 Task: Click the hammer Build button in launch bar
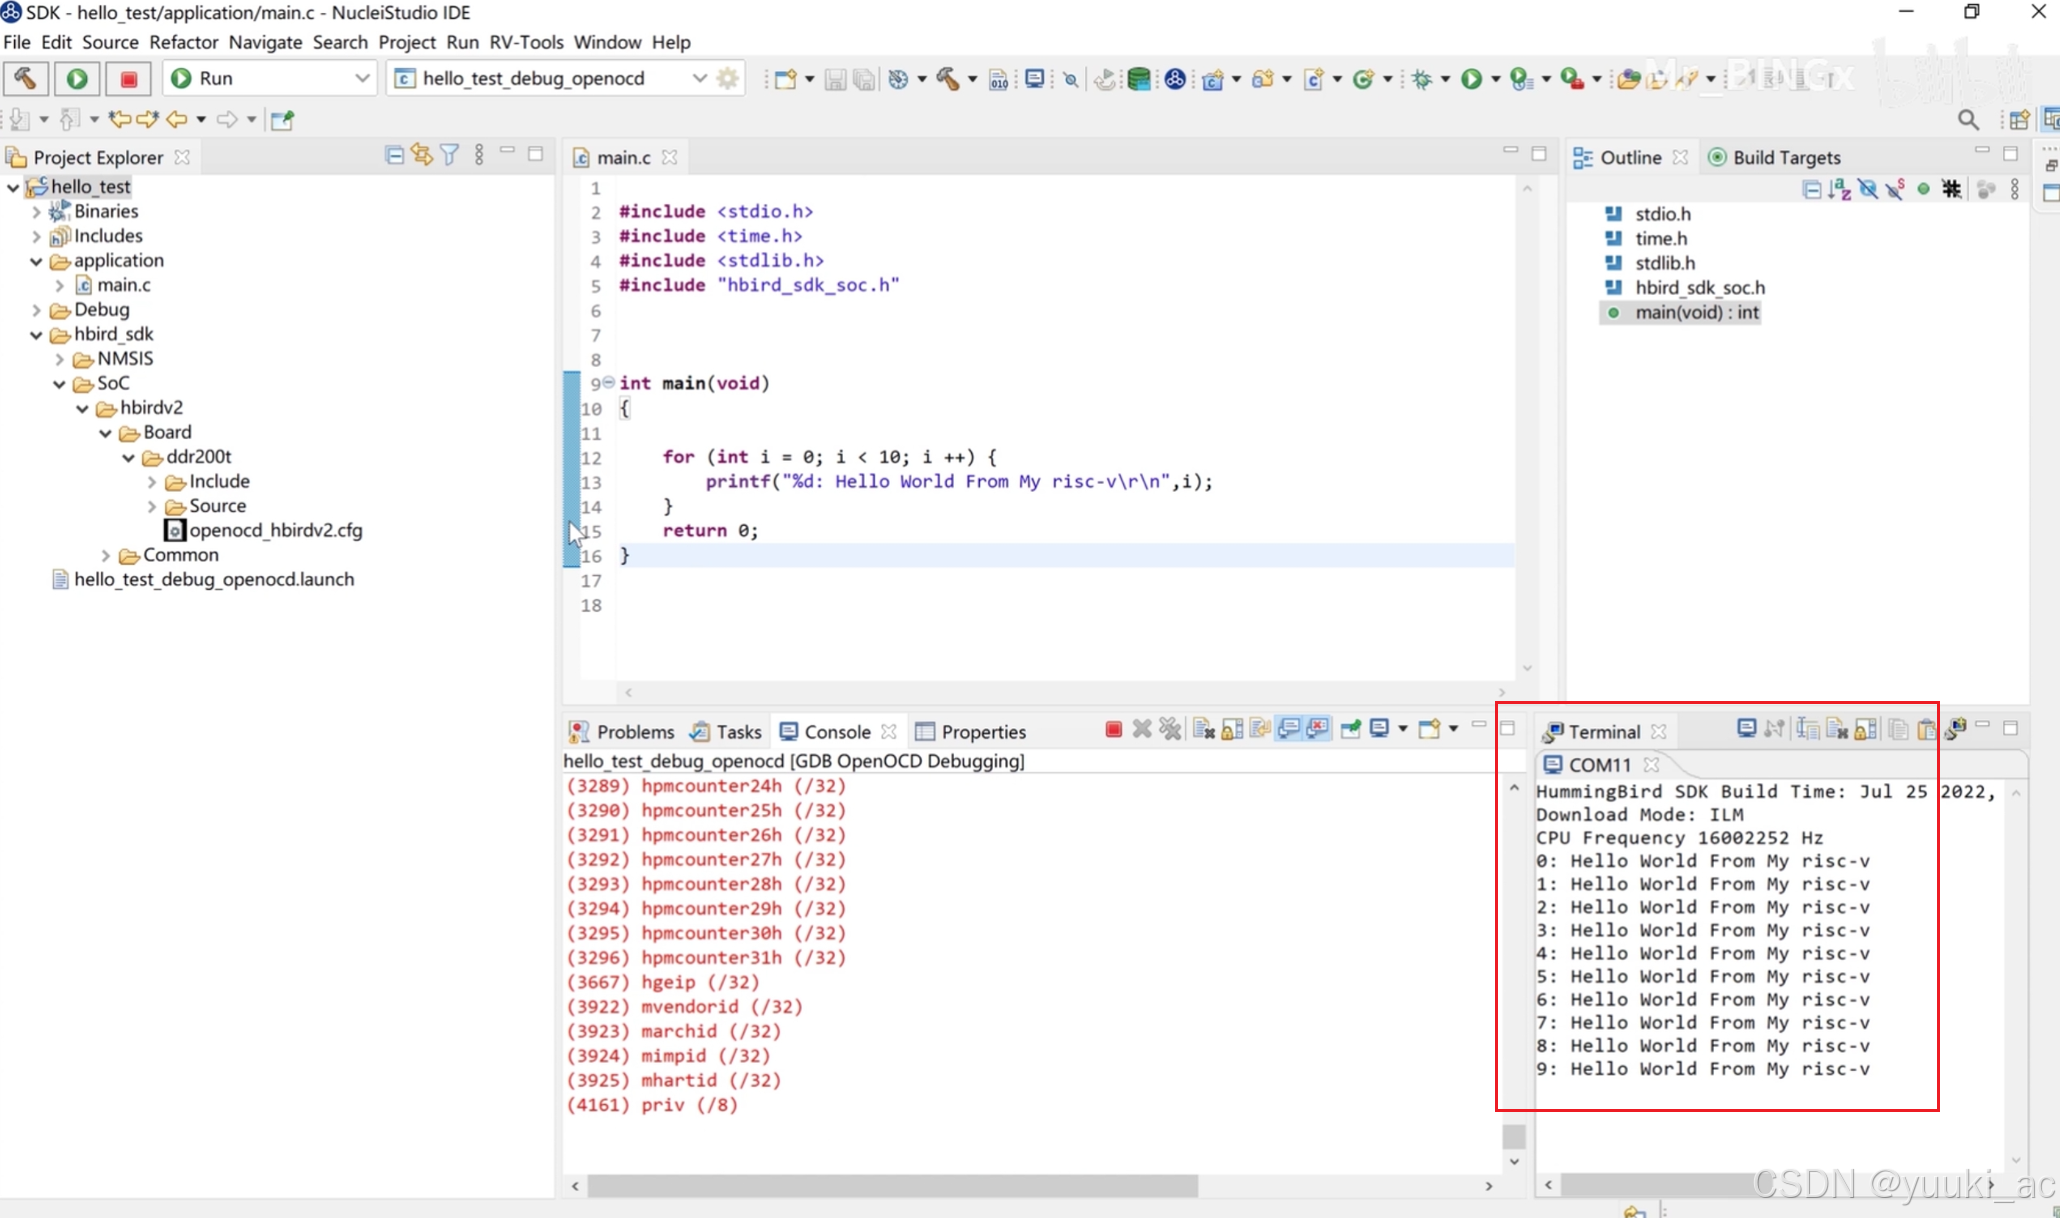(25, 78)
